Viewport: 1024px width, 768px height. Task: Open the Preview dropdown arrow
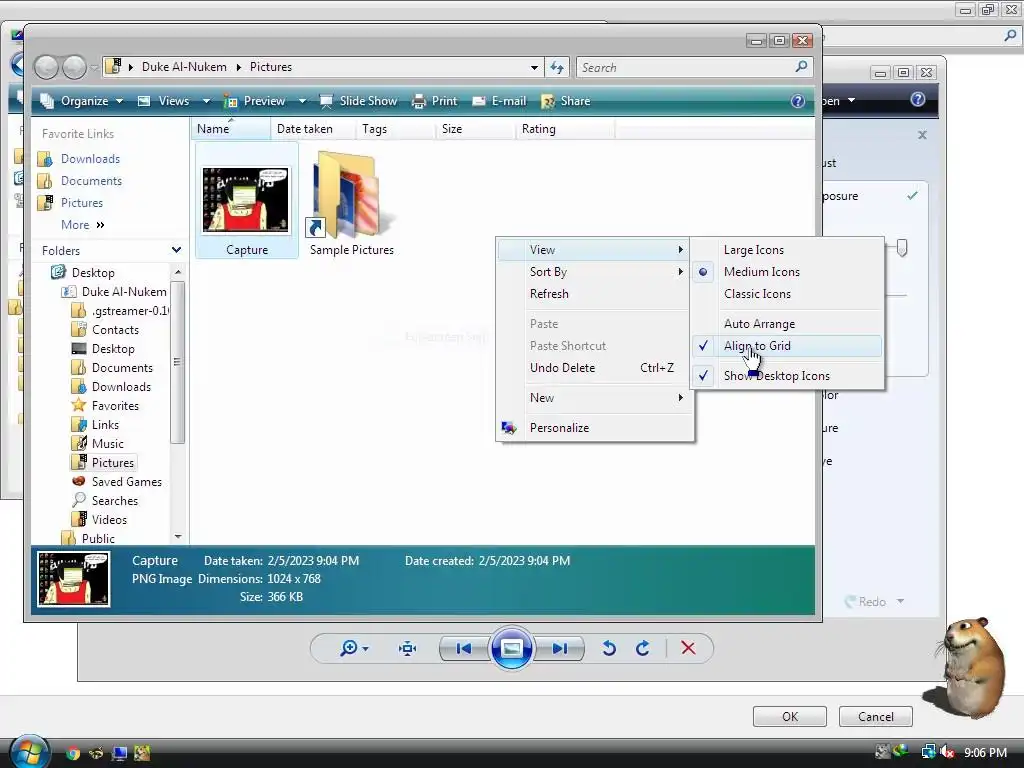302,101
